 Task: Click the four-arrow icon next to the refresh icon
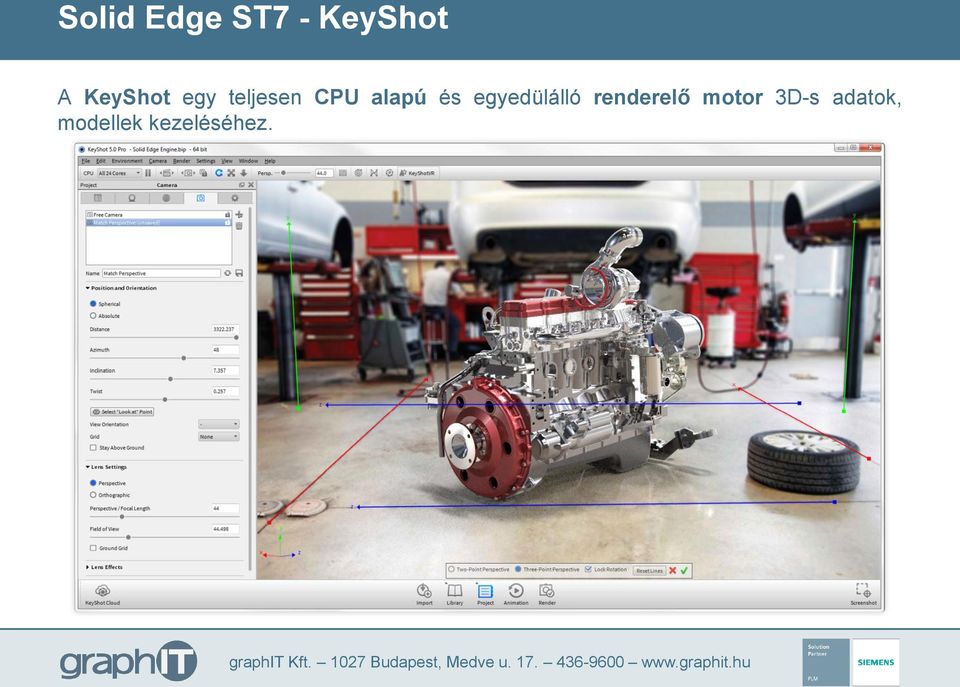point(231,173)
